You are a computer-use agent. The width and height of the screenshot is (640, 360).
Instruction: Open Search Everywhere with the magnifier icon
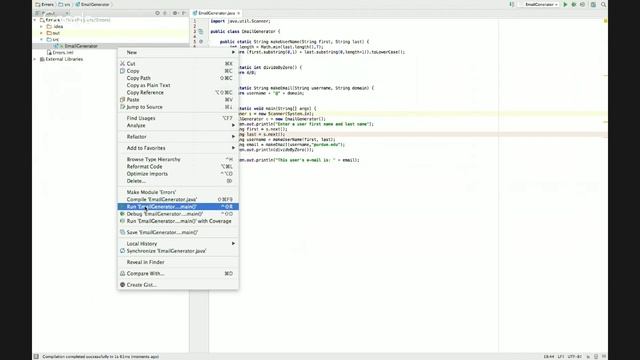coord(603,4)
